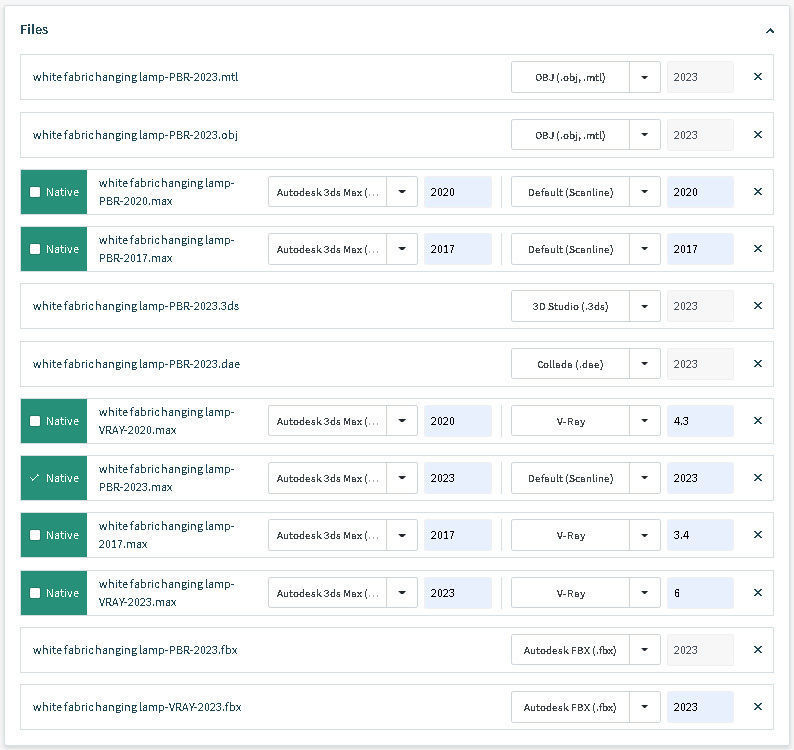Delete the PBR-2023.obj file entry

(757, 135)
